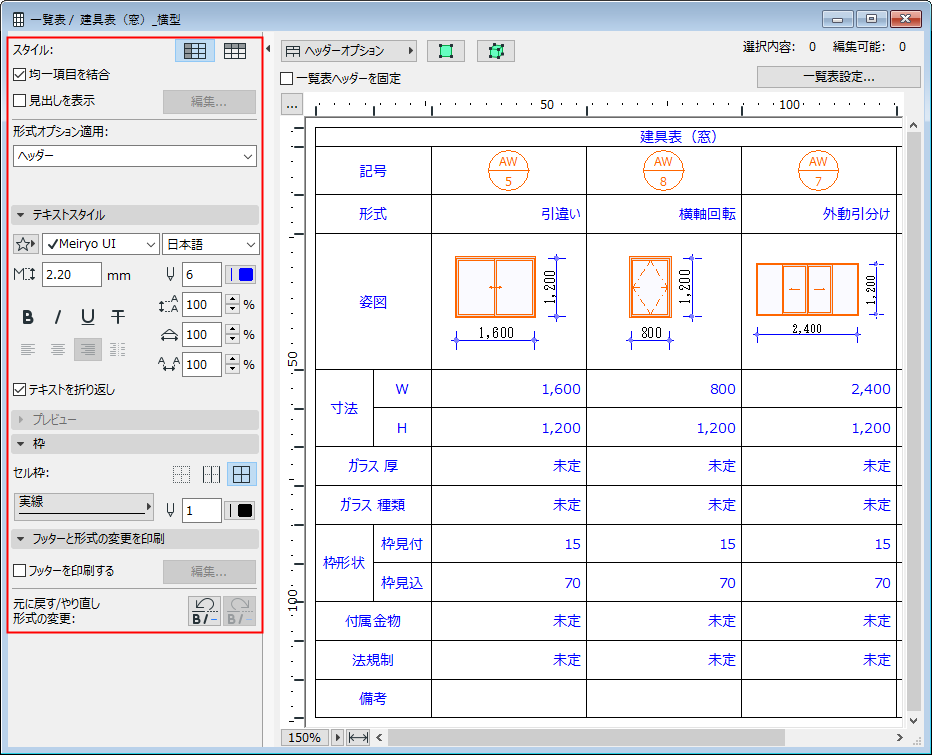Click 編集... button beside フッターを印刷する
Screen dimensions: 932x755
click(x=209, y=572)
